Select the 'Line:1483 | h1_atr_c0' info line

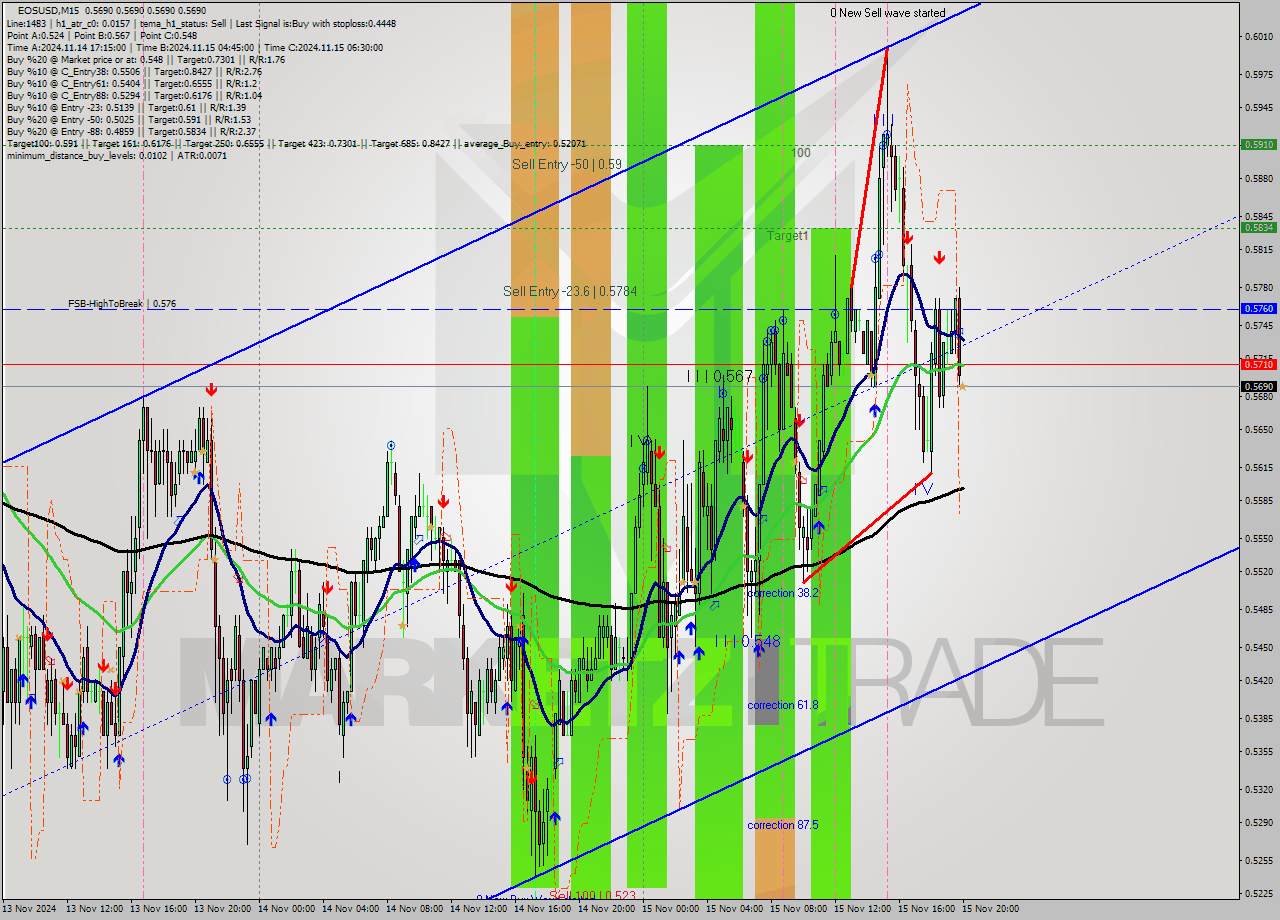pos(200,23)
